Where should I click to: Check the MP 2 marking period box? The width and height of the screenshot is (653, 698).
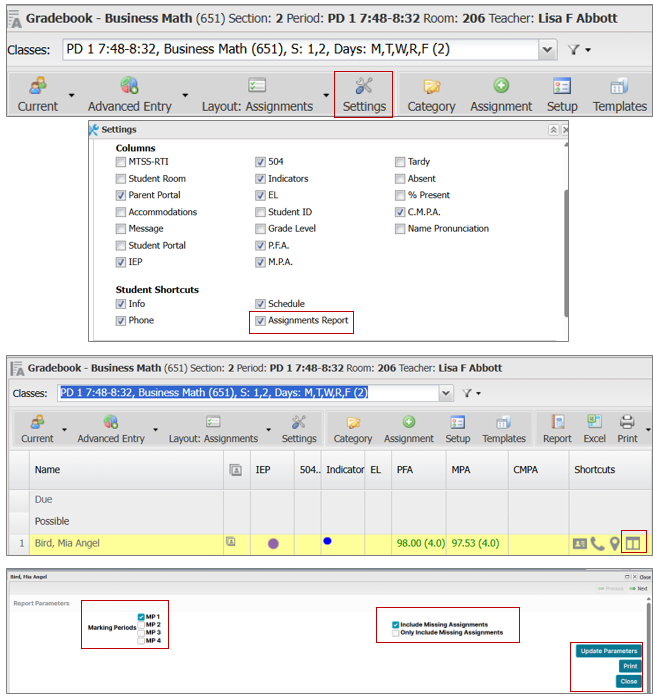click(x=140, y=624)
